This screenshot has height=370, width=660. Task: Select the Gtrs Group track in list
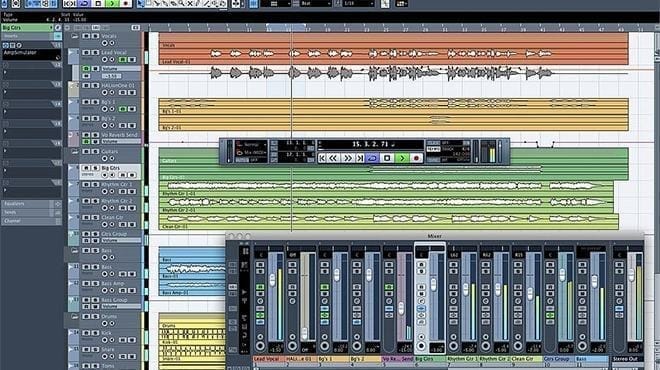tap(114, 234)
